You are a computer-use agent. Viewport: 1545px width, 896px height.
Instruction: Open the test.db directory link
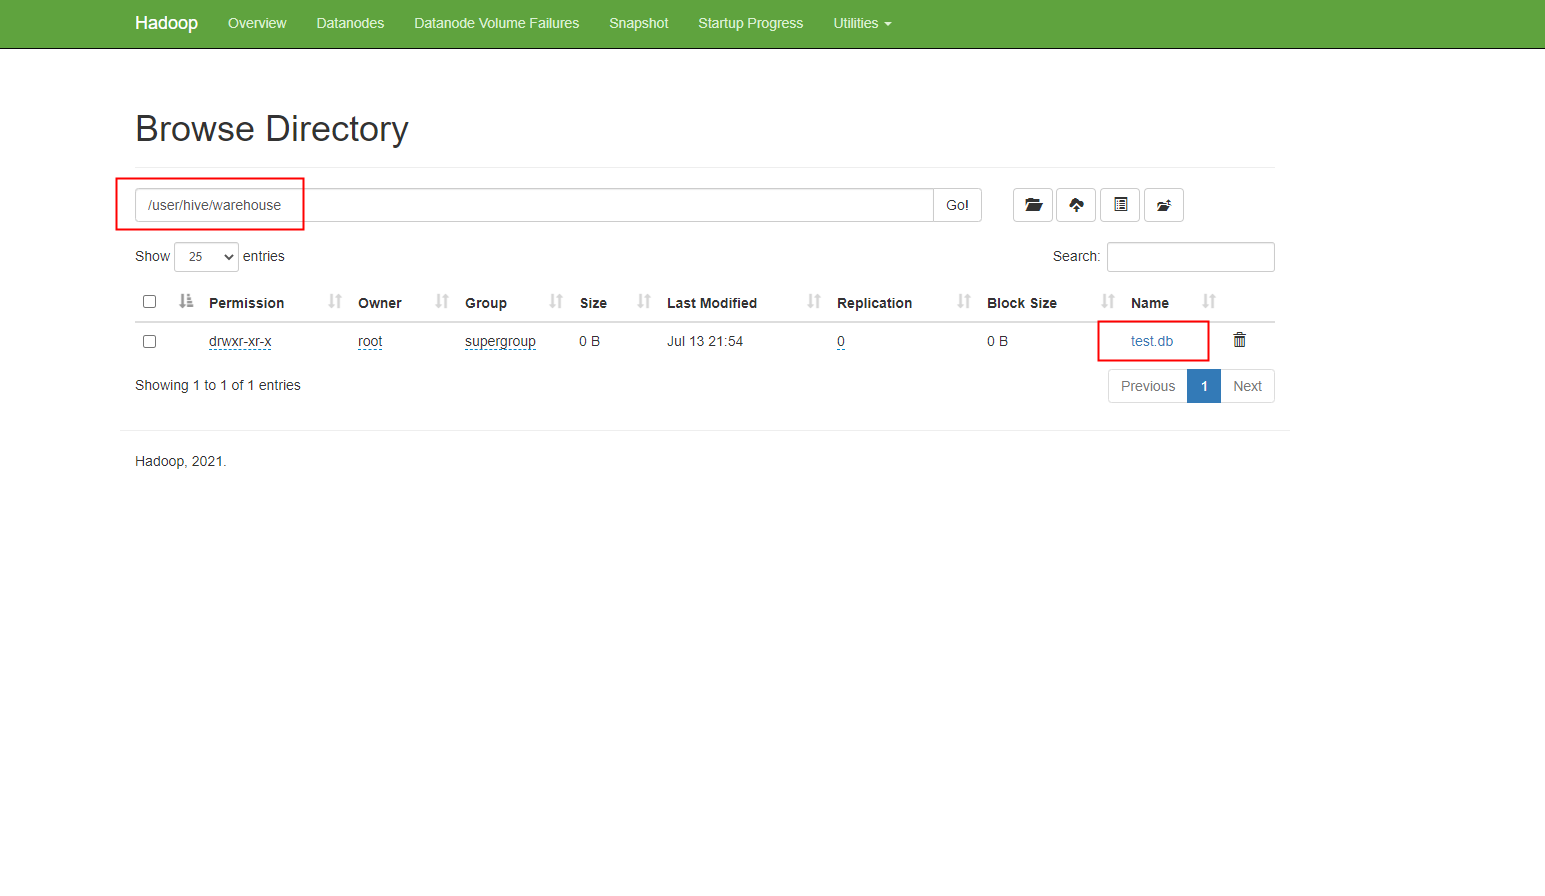(1152, 341)
